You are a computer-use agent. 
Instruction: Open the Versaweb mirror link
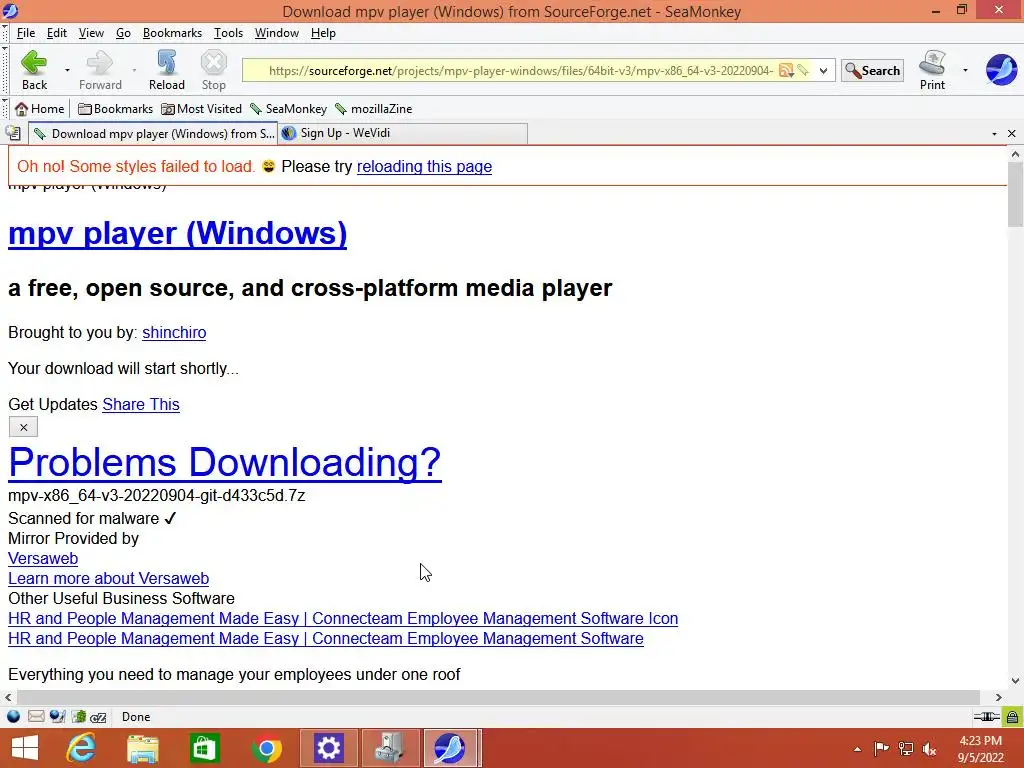click(43, 558)
